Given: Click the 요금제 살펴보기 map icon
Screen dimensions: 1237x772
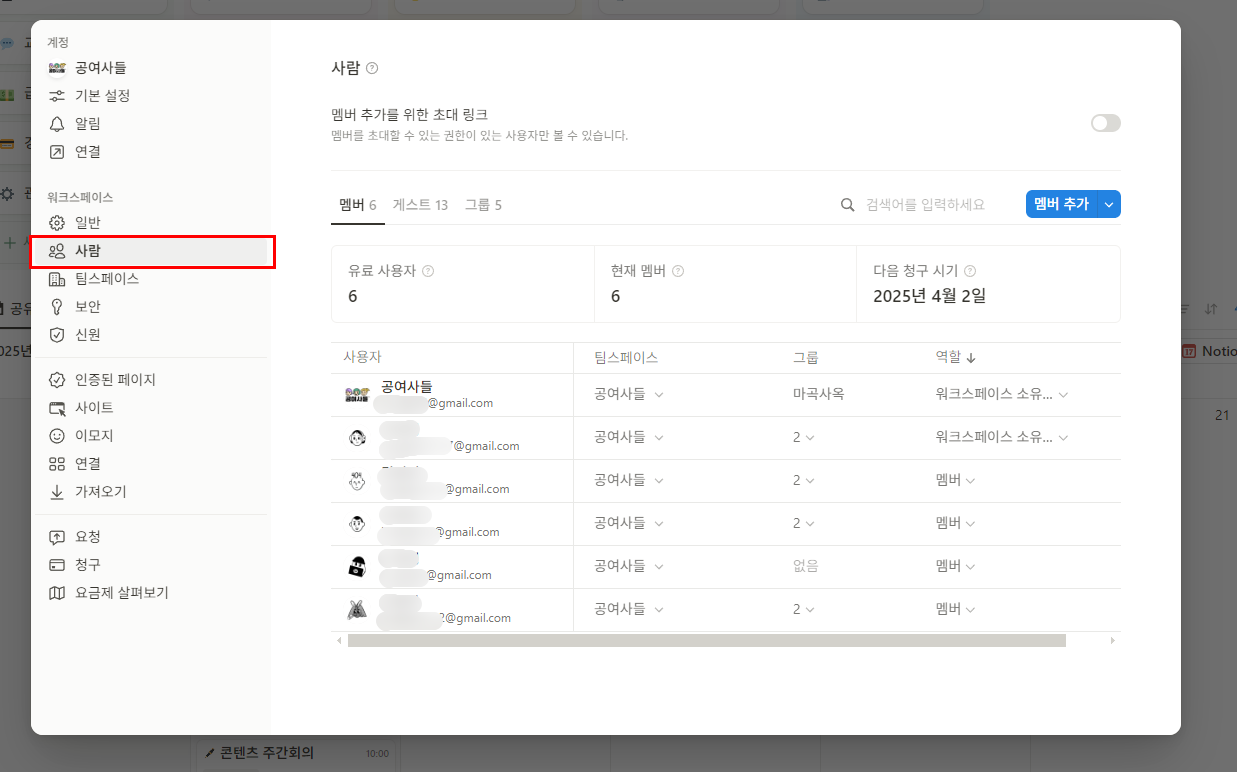Looking at the screenshot, I should tap(57, 593).
